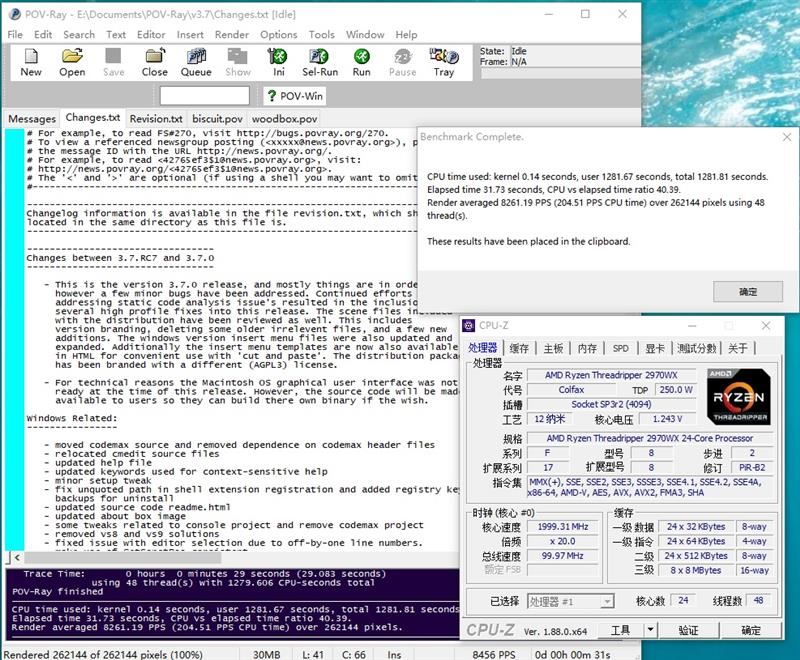The width and height of the screenshot is (800, 660).
Task: Click the 验证 button in CPU-Z
Action: coord(688,630)
